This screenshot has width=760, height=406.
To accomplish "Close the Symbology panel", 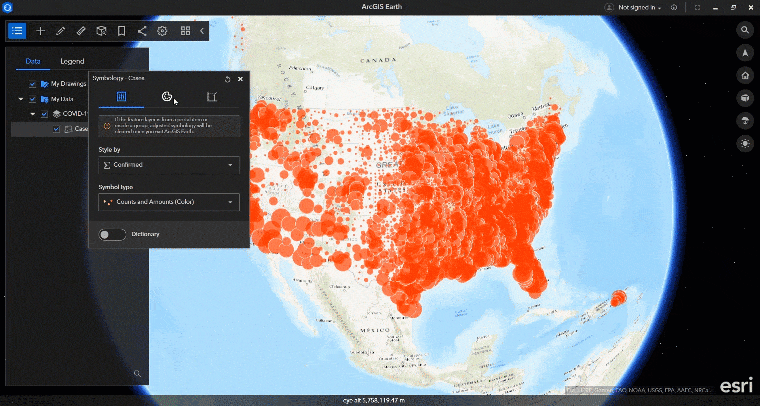I will tap(240, 78).
